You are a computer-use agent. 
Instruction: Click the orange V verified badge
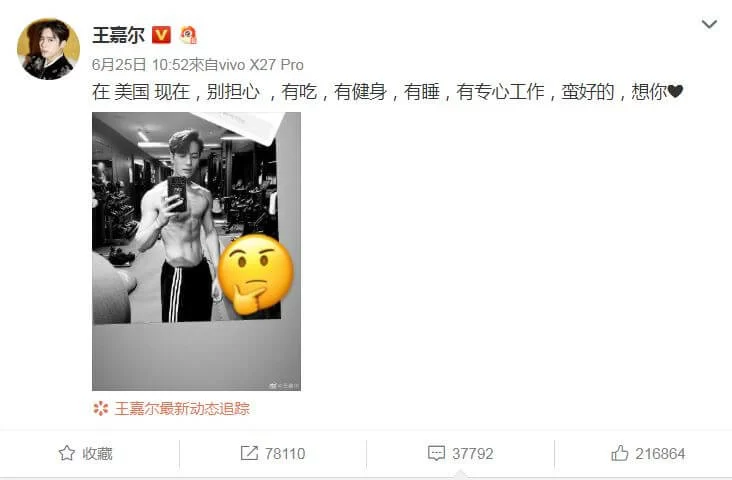pos(162,35)
